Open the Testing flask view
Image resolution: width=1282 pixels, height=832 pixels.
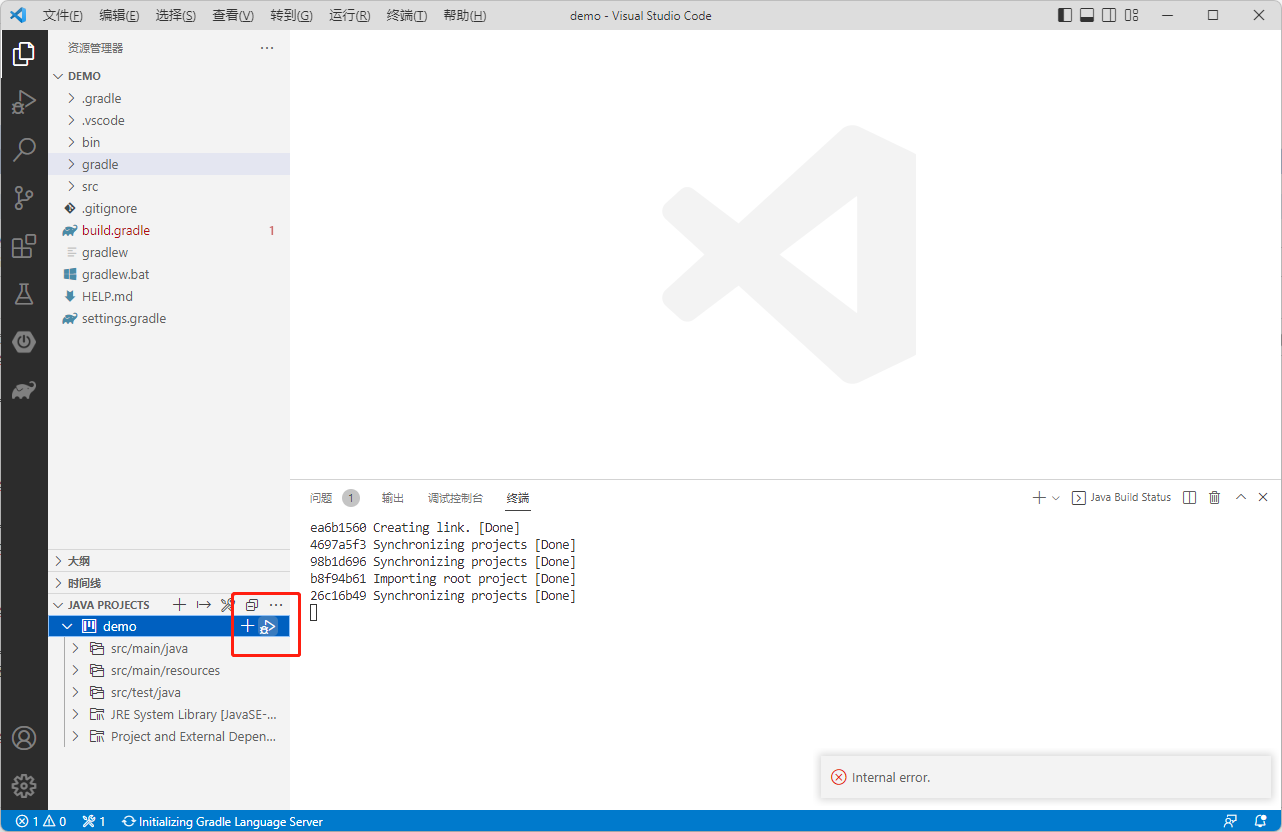click(x=24, y=294)
